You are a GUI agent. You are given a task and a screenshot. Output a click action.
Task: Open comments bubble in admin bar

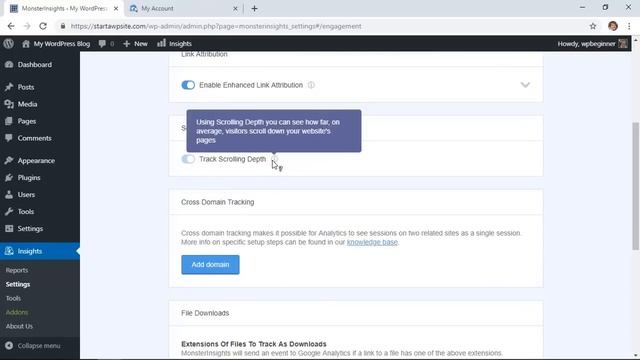[x=102, y=44]
